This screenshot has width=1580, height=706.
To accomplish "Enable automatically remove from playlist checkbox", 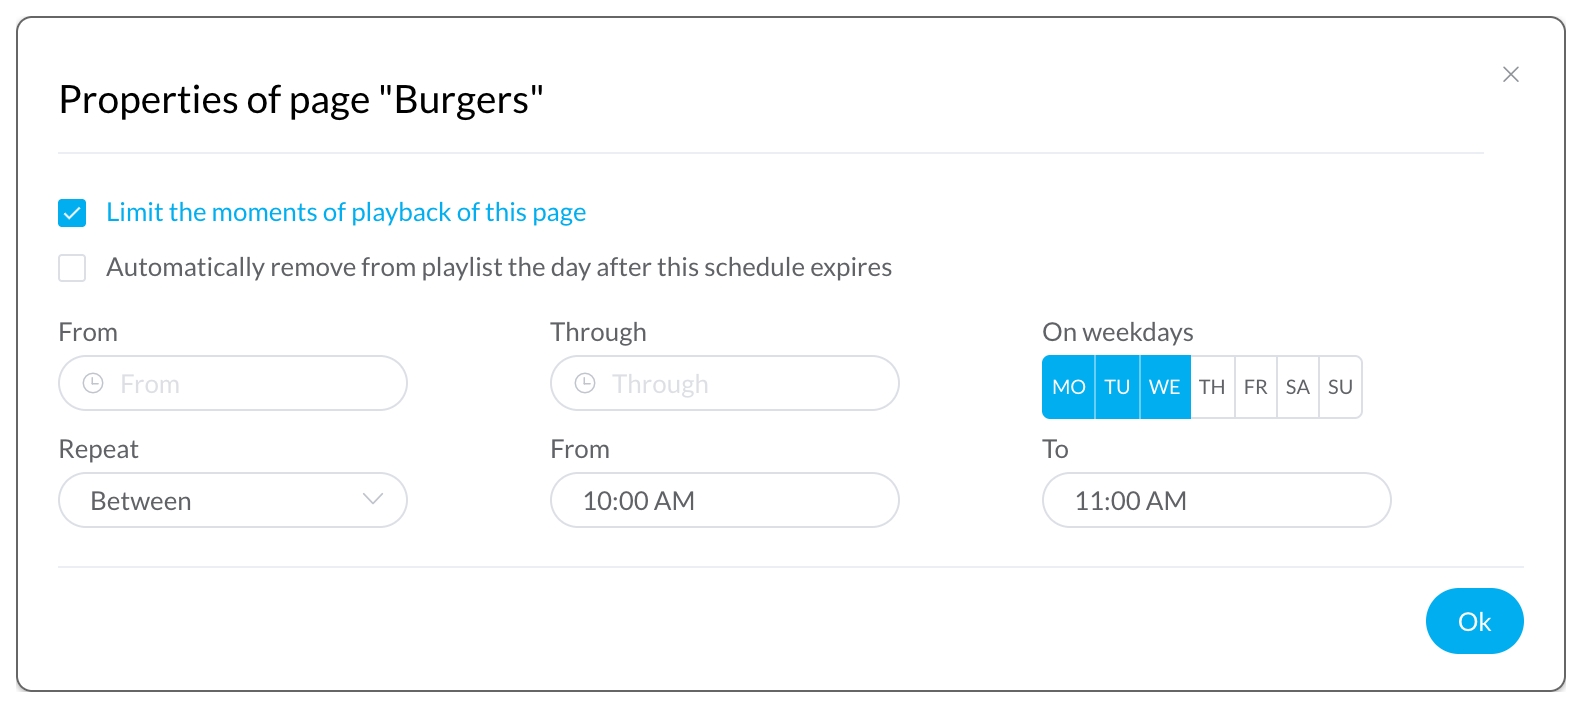I will coord(72,268).
